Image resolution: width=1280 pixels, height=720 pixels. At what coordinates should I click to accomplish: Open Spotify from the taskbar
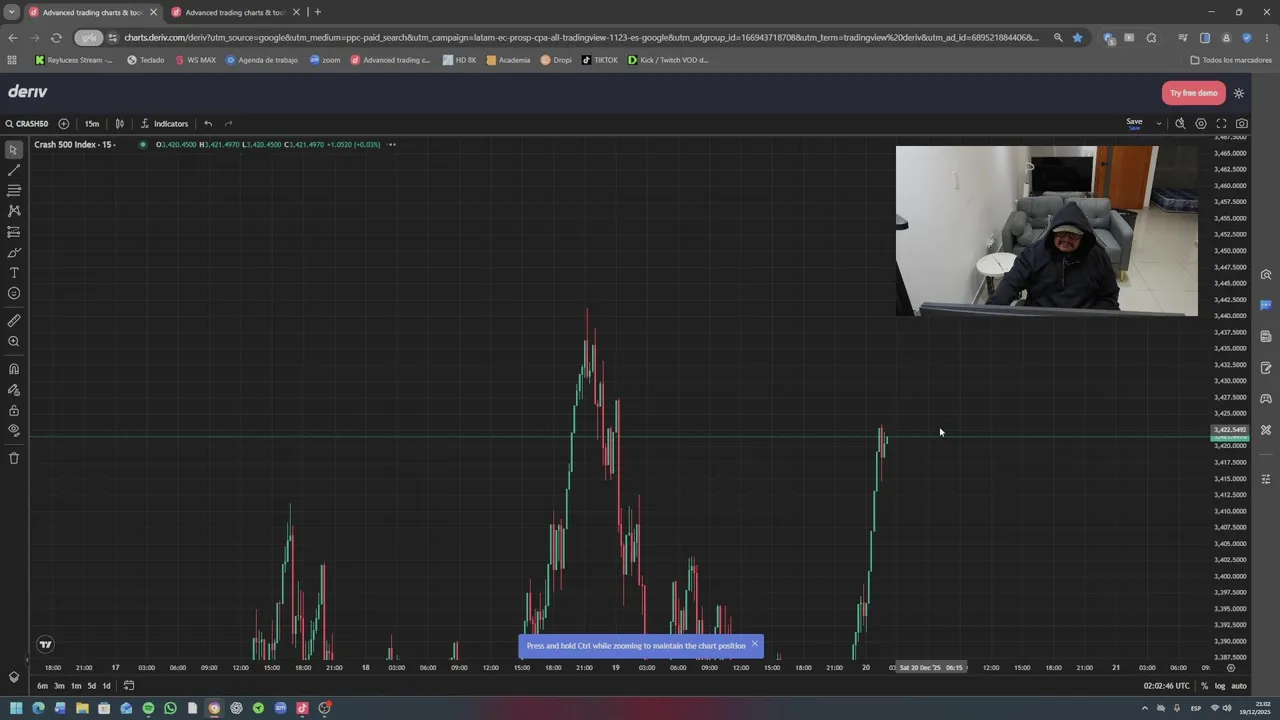pyautogui.click(x=148, y=708)
